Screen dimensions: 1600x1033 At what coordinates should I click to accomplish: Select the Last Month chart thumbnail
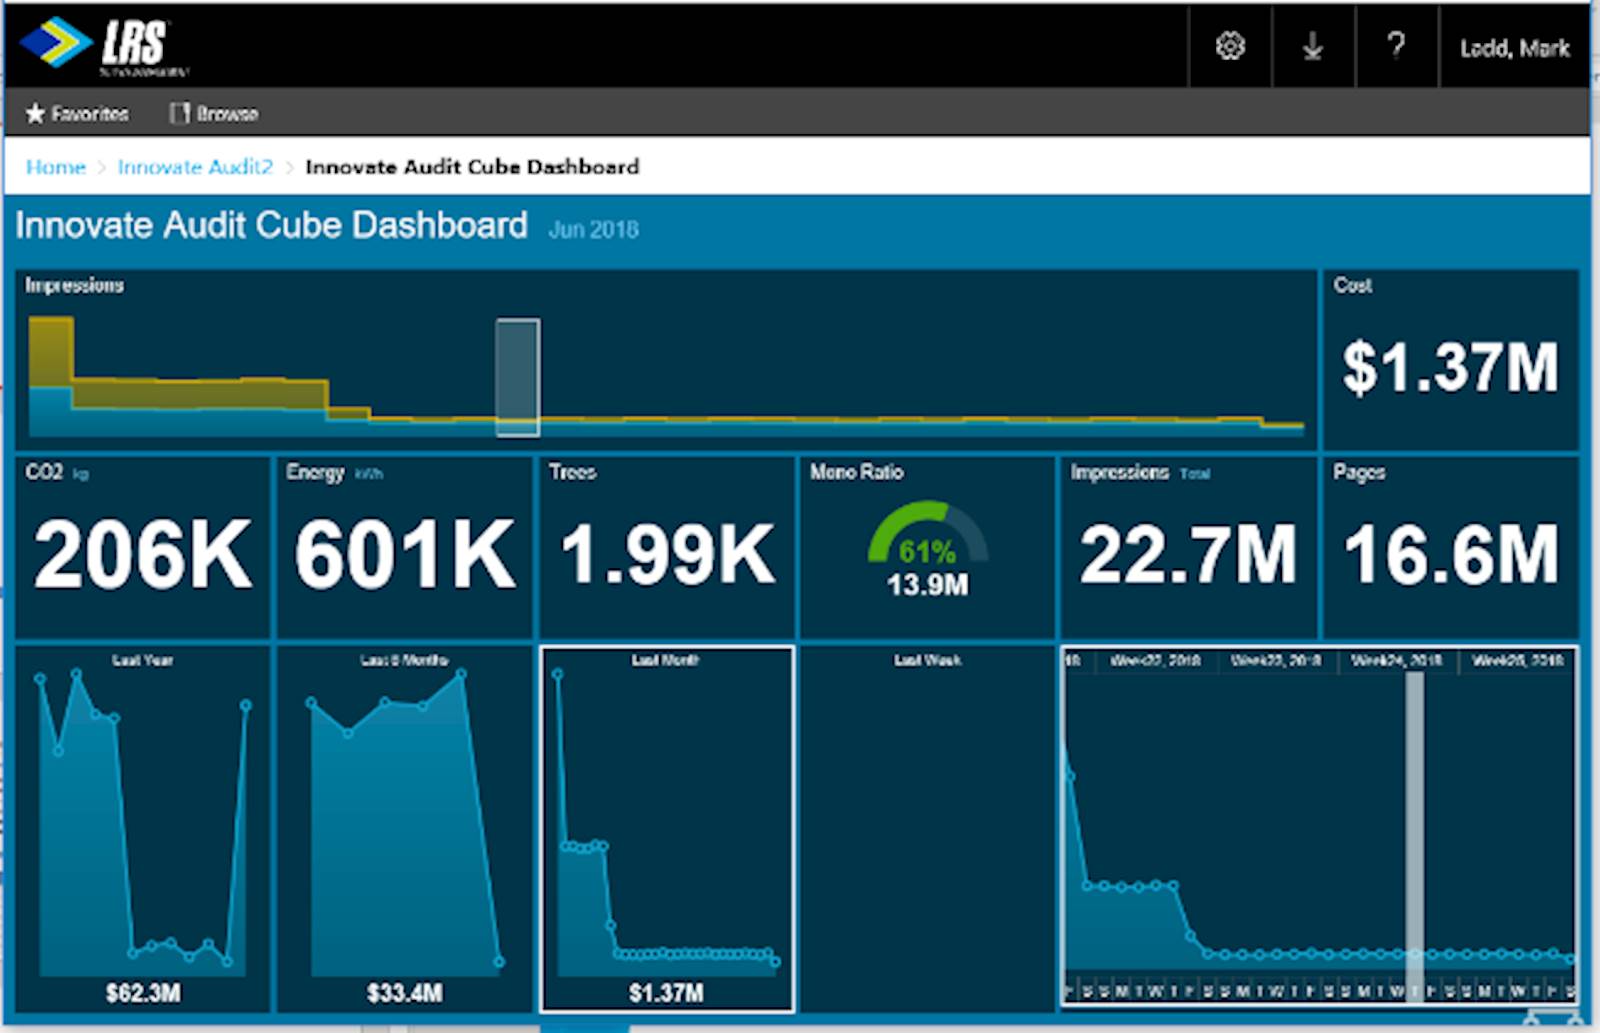667,829
